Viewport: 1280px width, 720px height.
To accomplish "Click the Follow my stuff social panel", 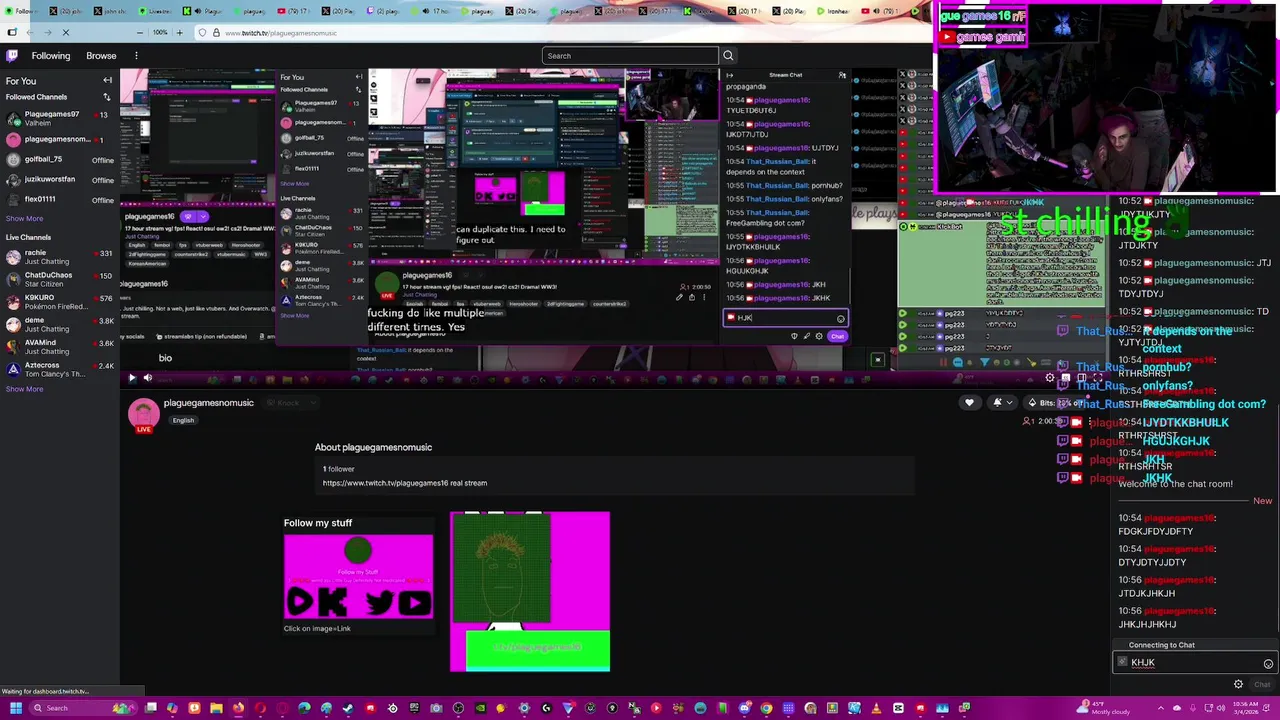I will 359,577.
